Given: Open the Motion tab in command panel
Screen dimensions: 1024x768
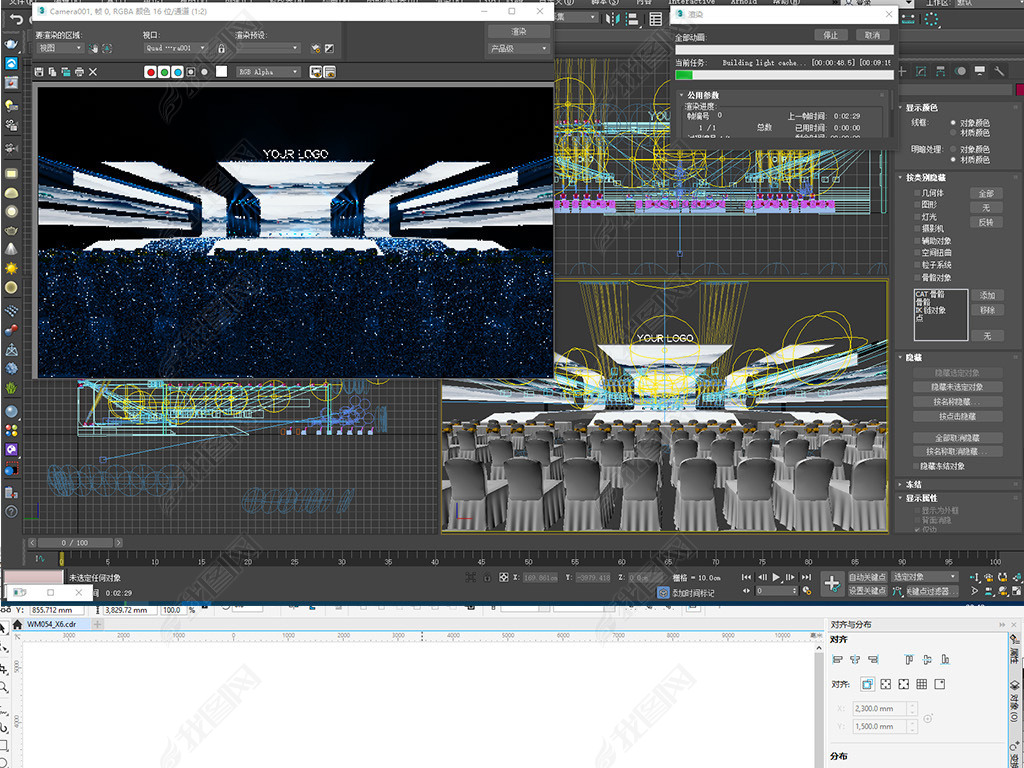Looking at the screenshot, I should point(960,71).
